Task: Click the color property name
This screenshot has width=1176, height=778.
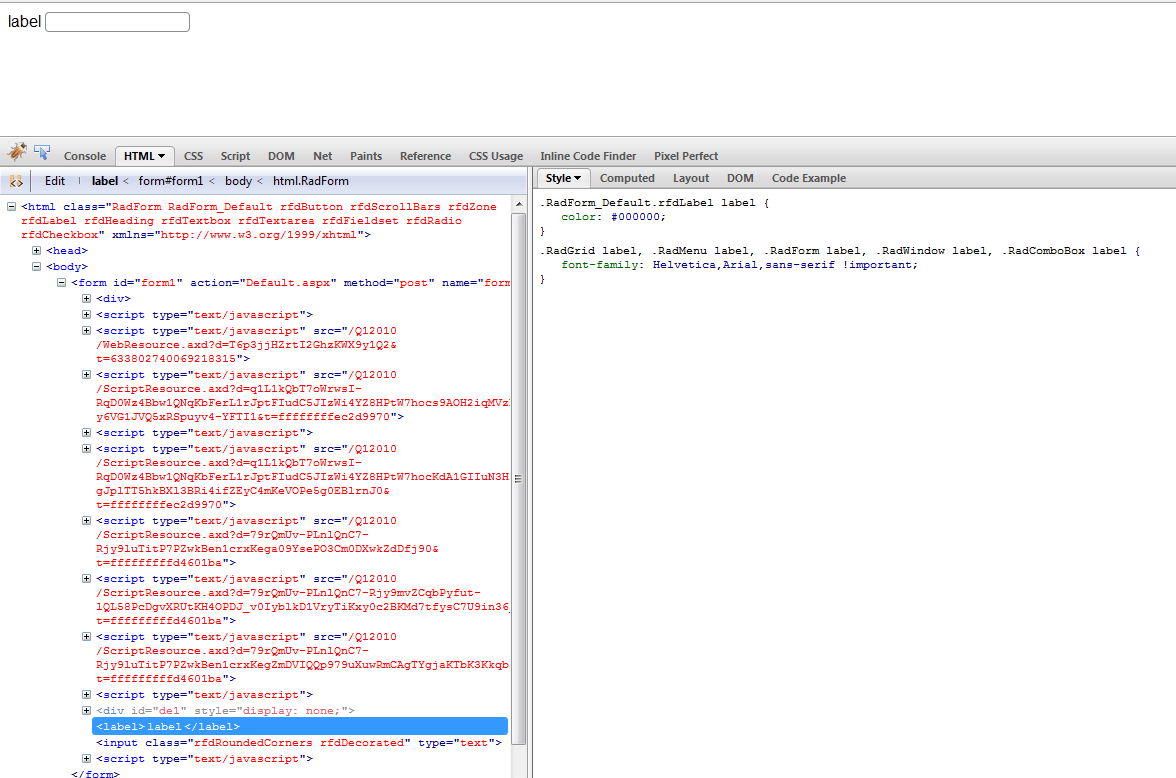Action: 579,217
